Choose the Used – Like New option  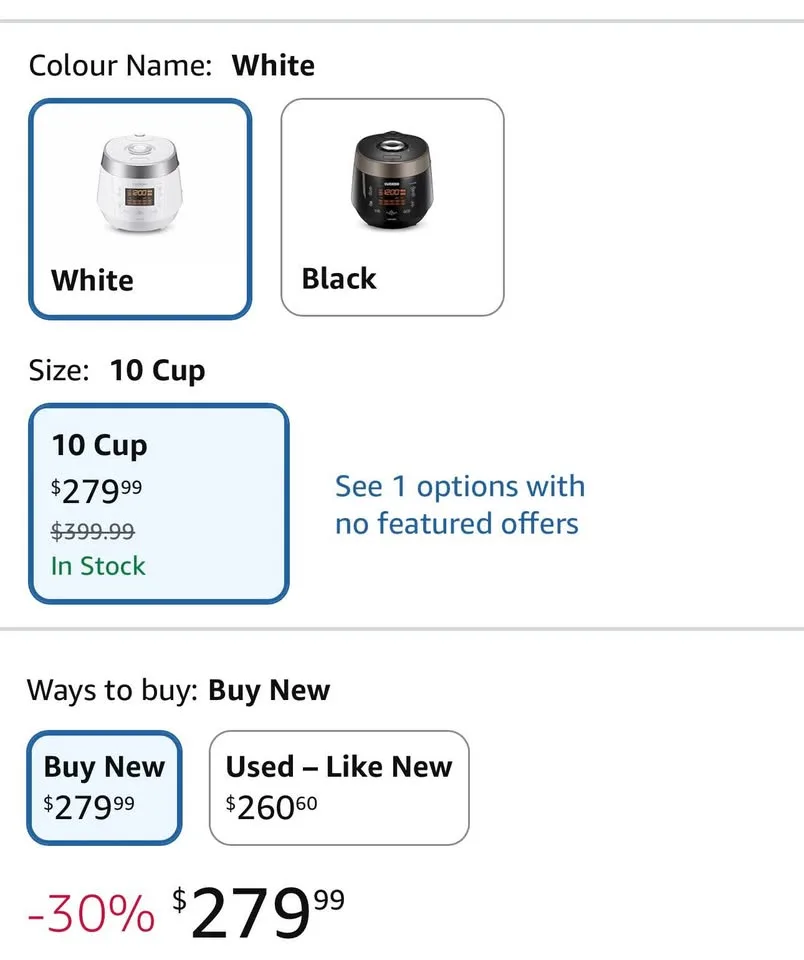coord(338,786)
